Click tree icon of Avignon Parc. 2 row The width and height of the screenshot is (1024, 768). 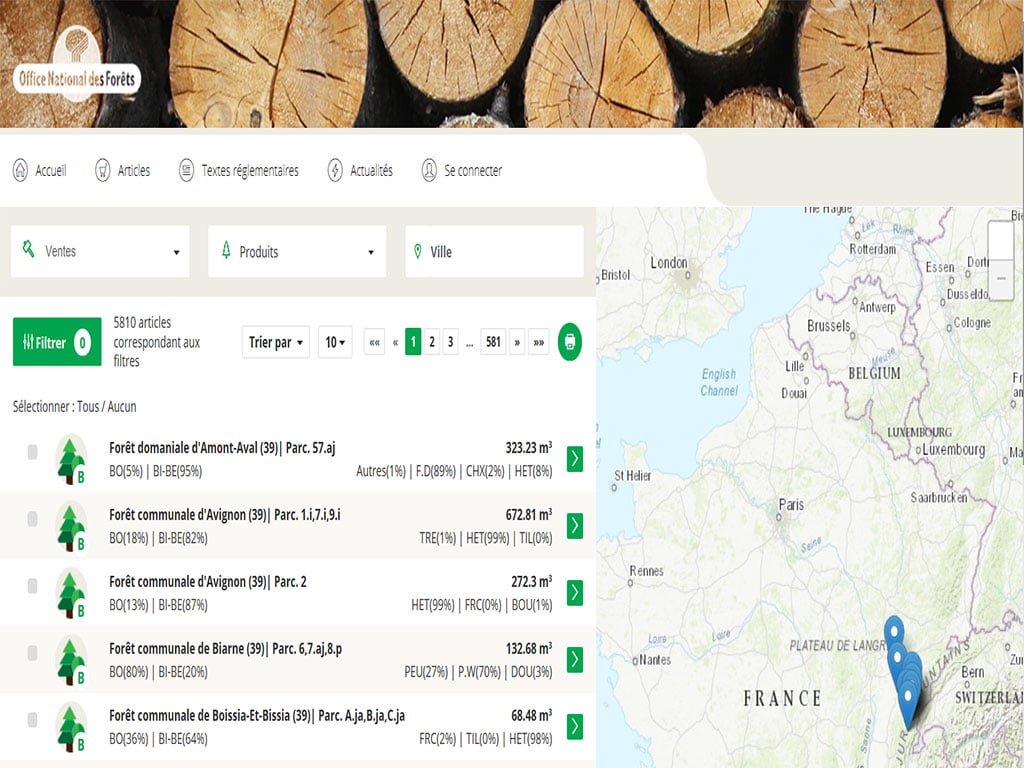71,593
